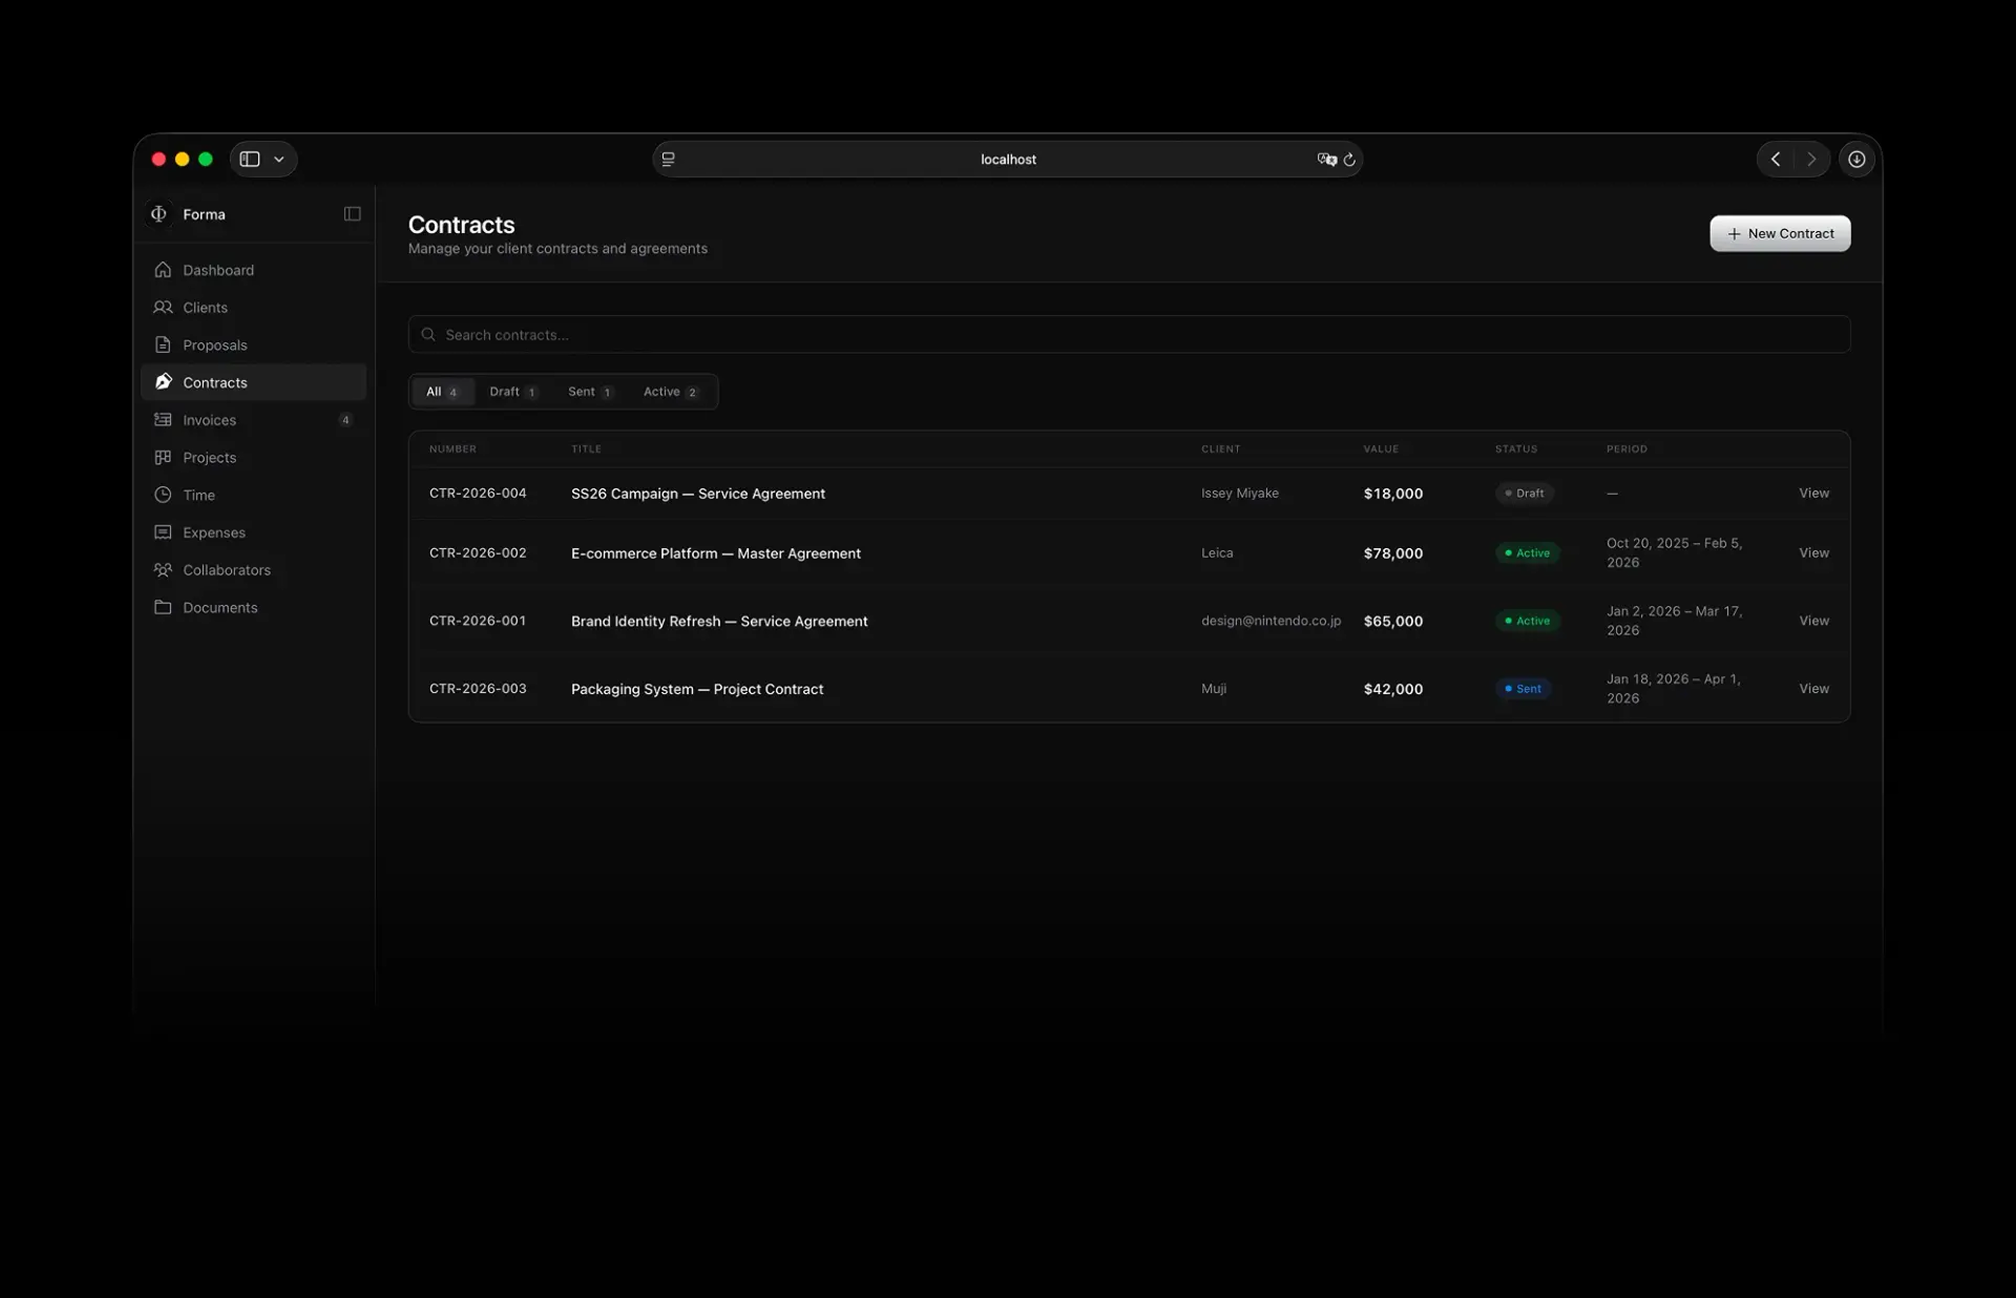Reload the localhost page
Screen dimensions: 2016x1298
pyautogui.click(x=1349, y=159)
